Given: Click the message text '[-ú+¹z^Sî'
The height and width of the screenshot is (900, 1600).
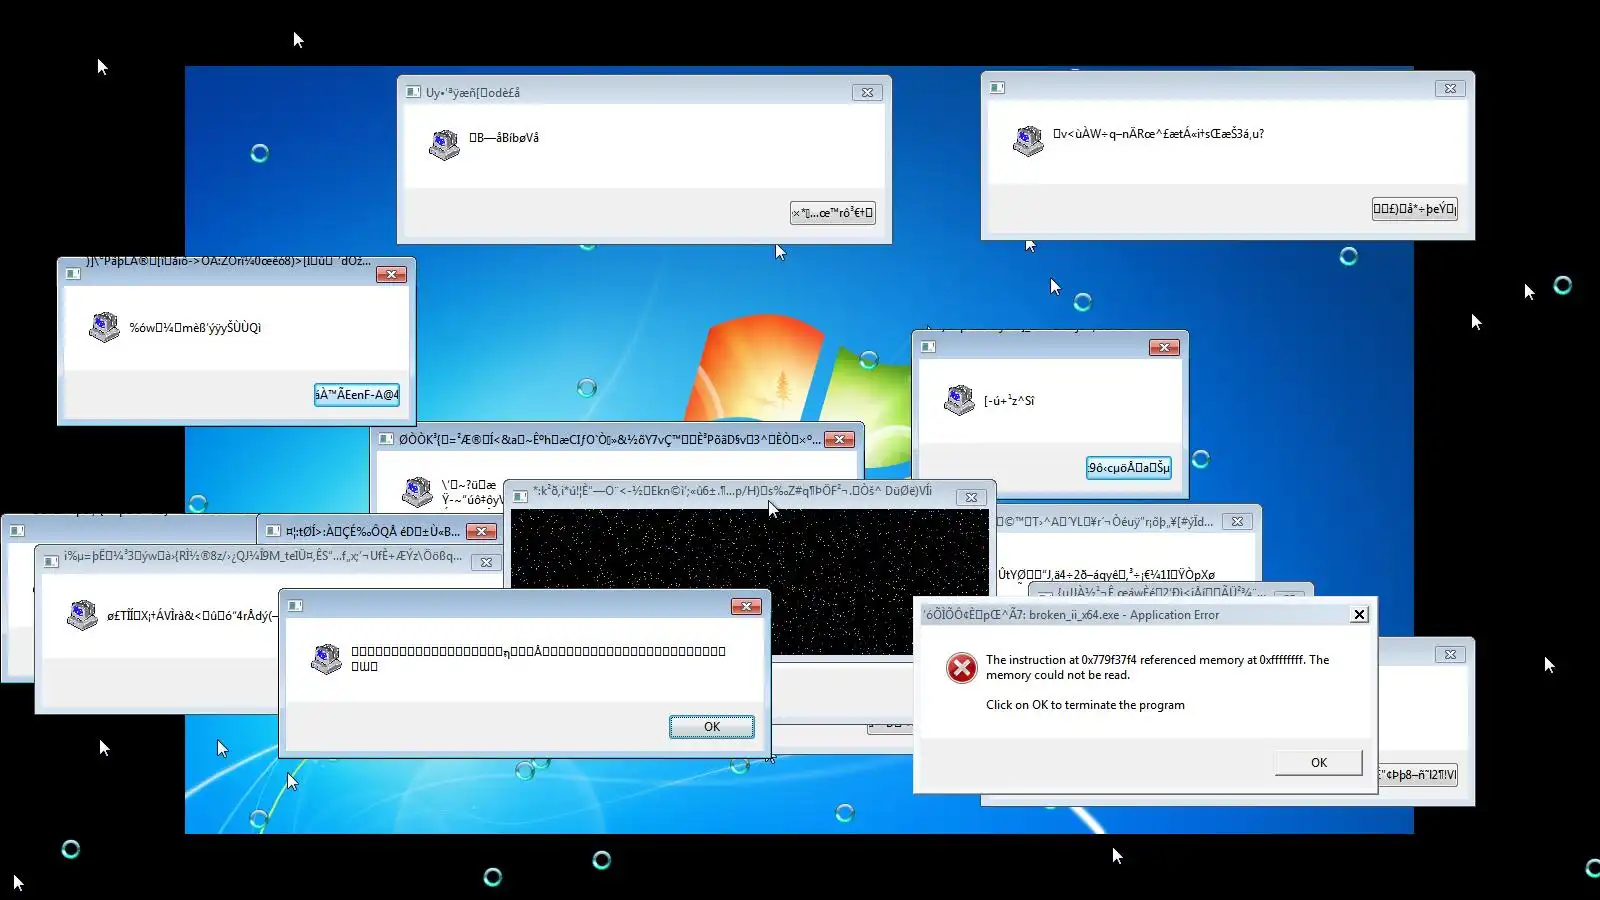Looking at the screenshot, I should coord(1009,401).
